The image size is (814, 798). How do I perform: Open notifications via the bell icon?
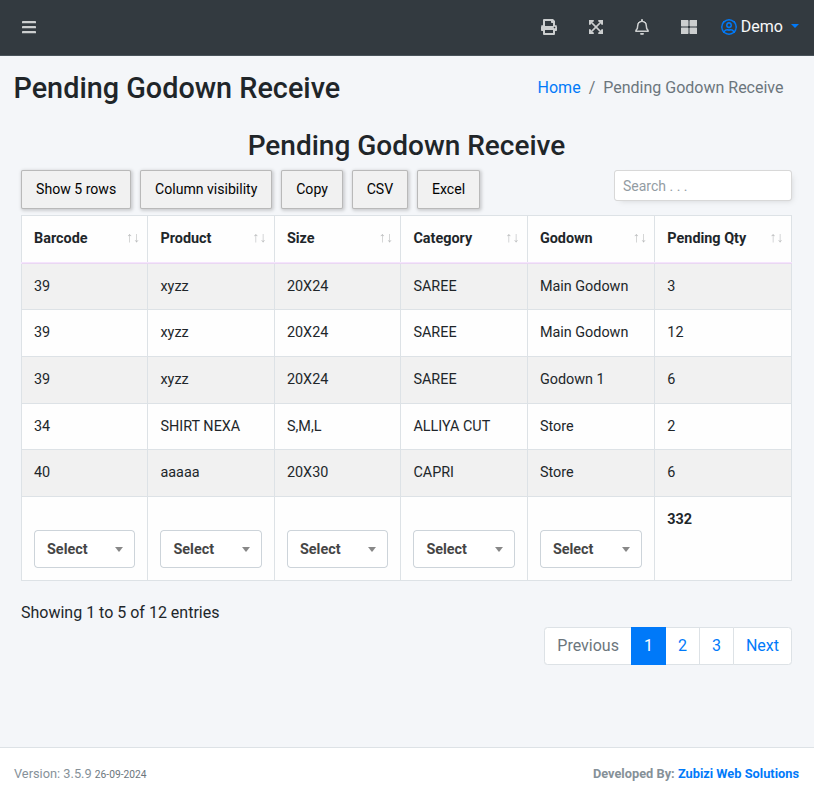(x=641, y=27)
